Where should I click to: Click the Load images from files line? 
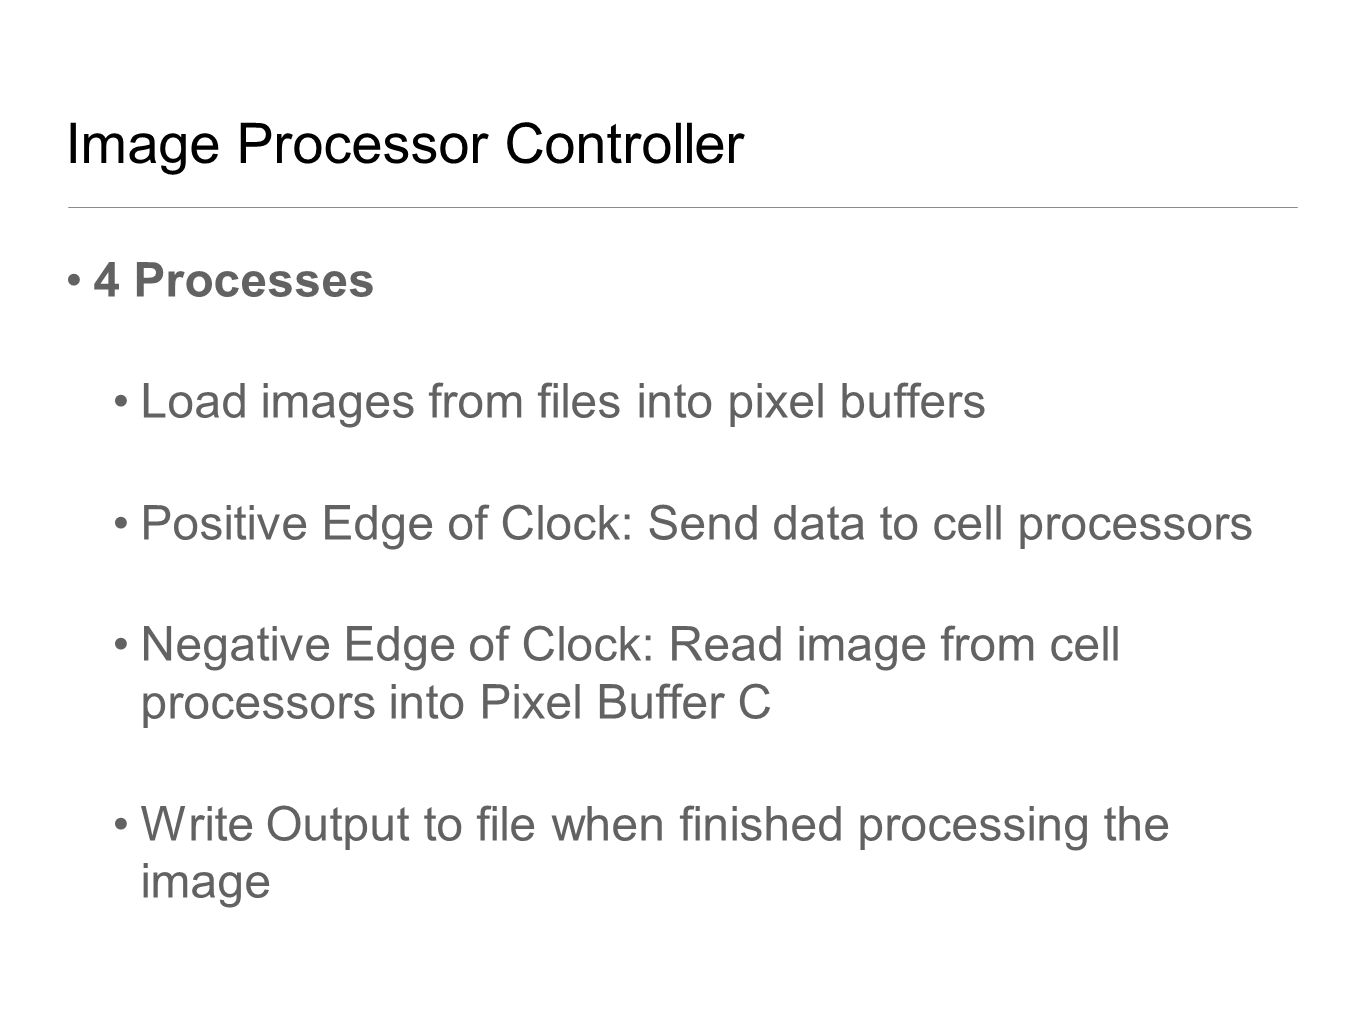click(563, 402)
